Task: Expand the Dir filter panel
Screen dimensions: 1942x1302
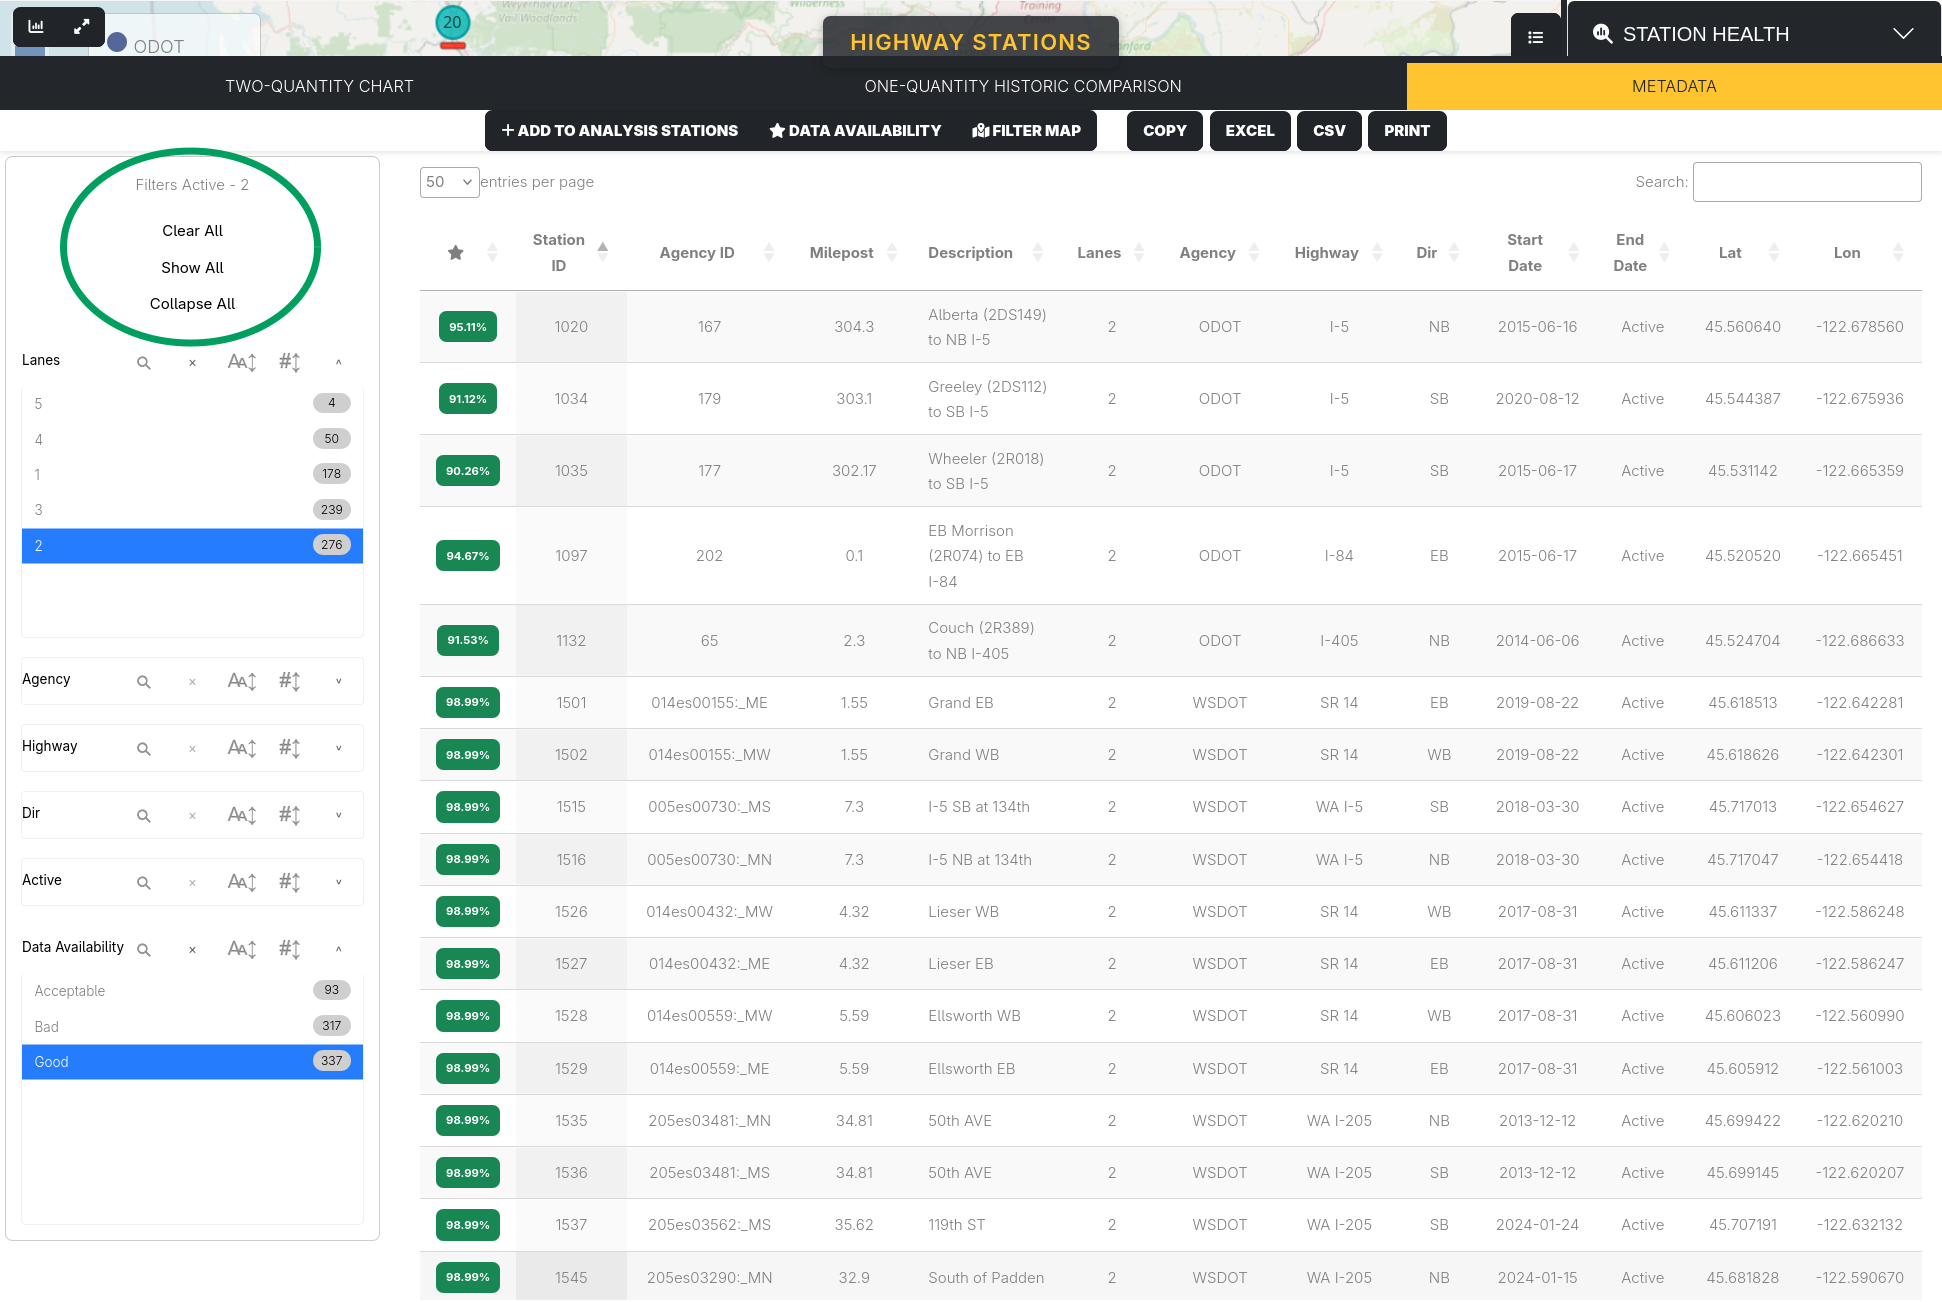Action: click(339, 815)
